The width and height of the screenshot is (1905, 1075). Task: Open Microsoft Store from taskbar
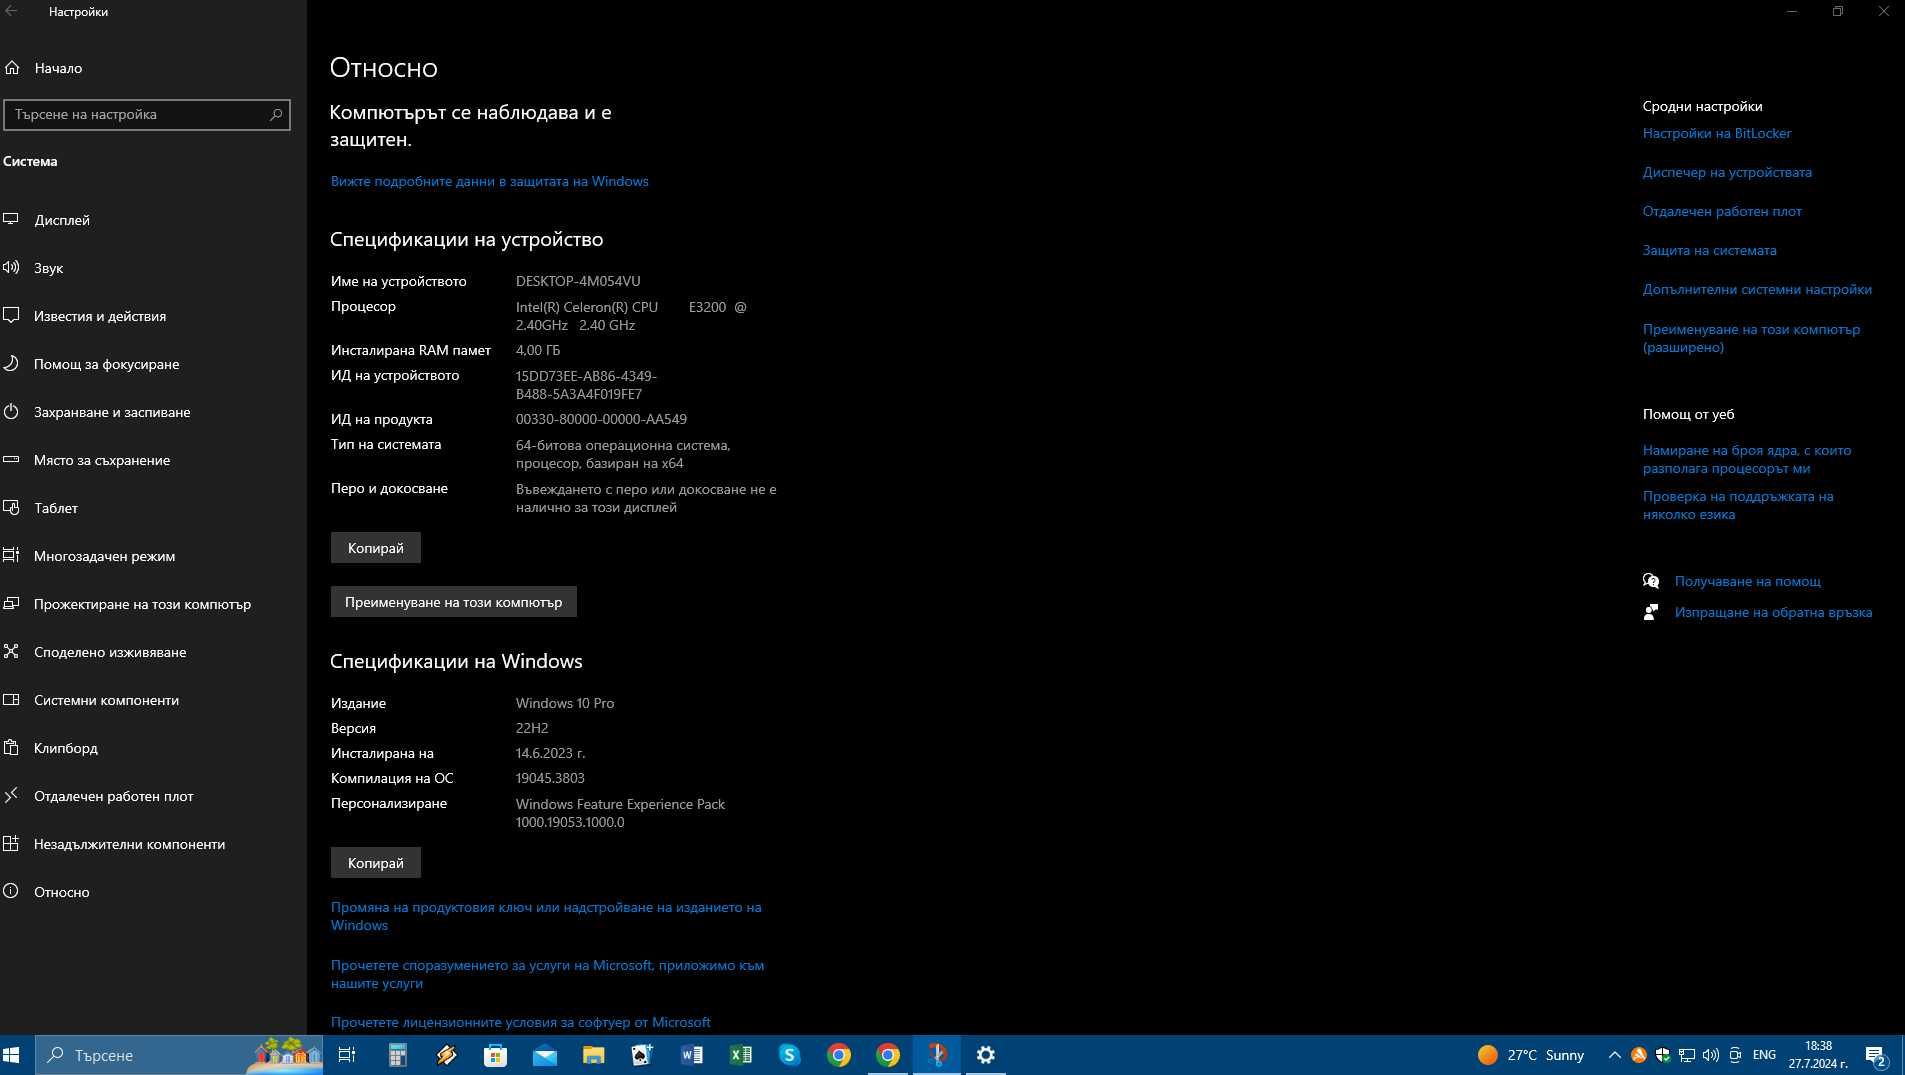pos(495,1055)
